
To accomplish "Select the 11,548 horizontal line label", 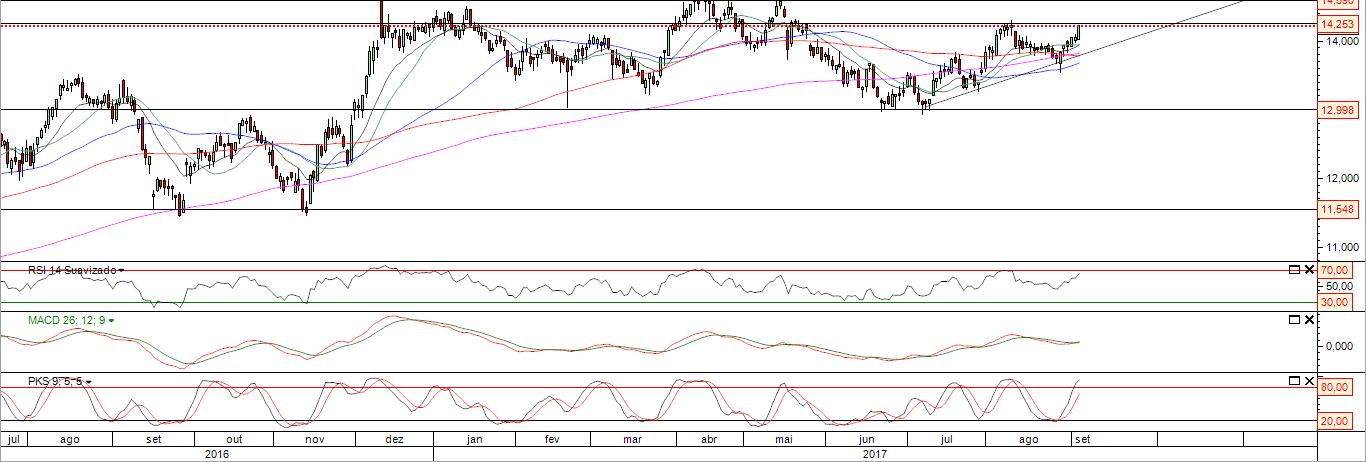I will [1337, 210].
